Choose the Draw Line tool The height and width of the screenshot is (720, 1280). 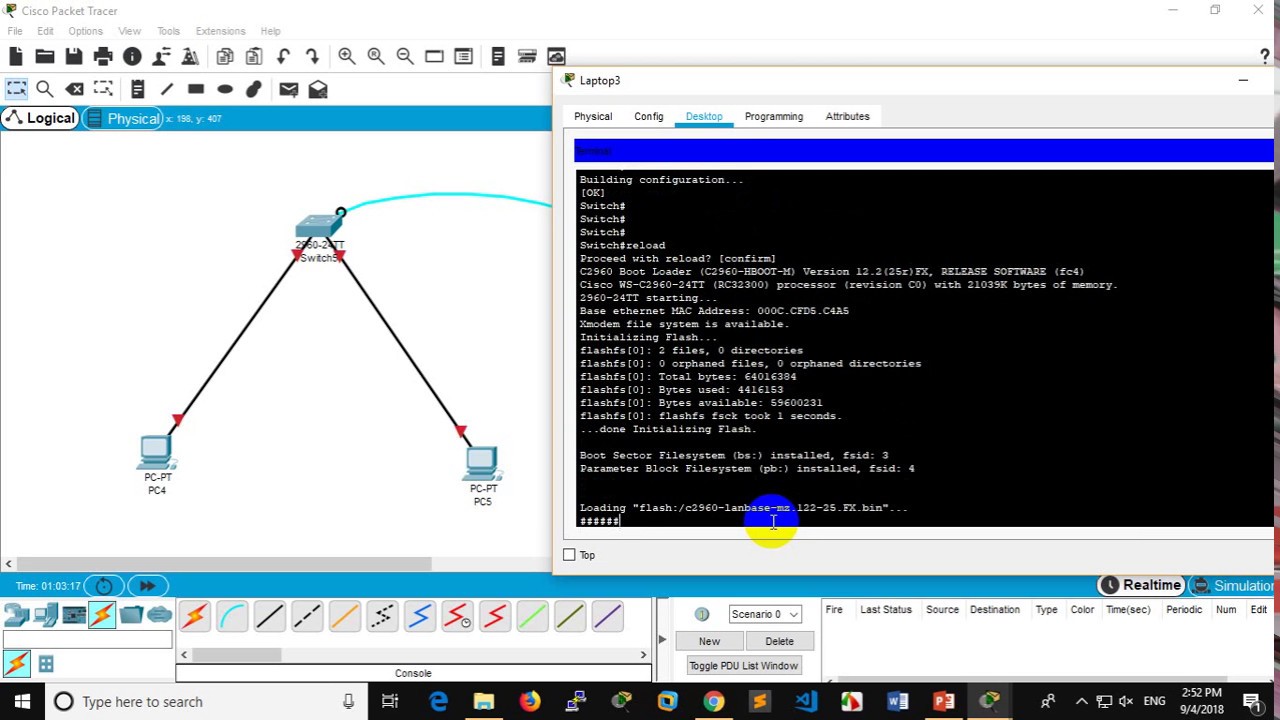coord(167,89)
